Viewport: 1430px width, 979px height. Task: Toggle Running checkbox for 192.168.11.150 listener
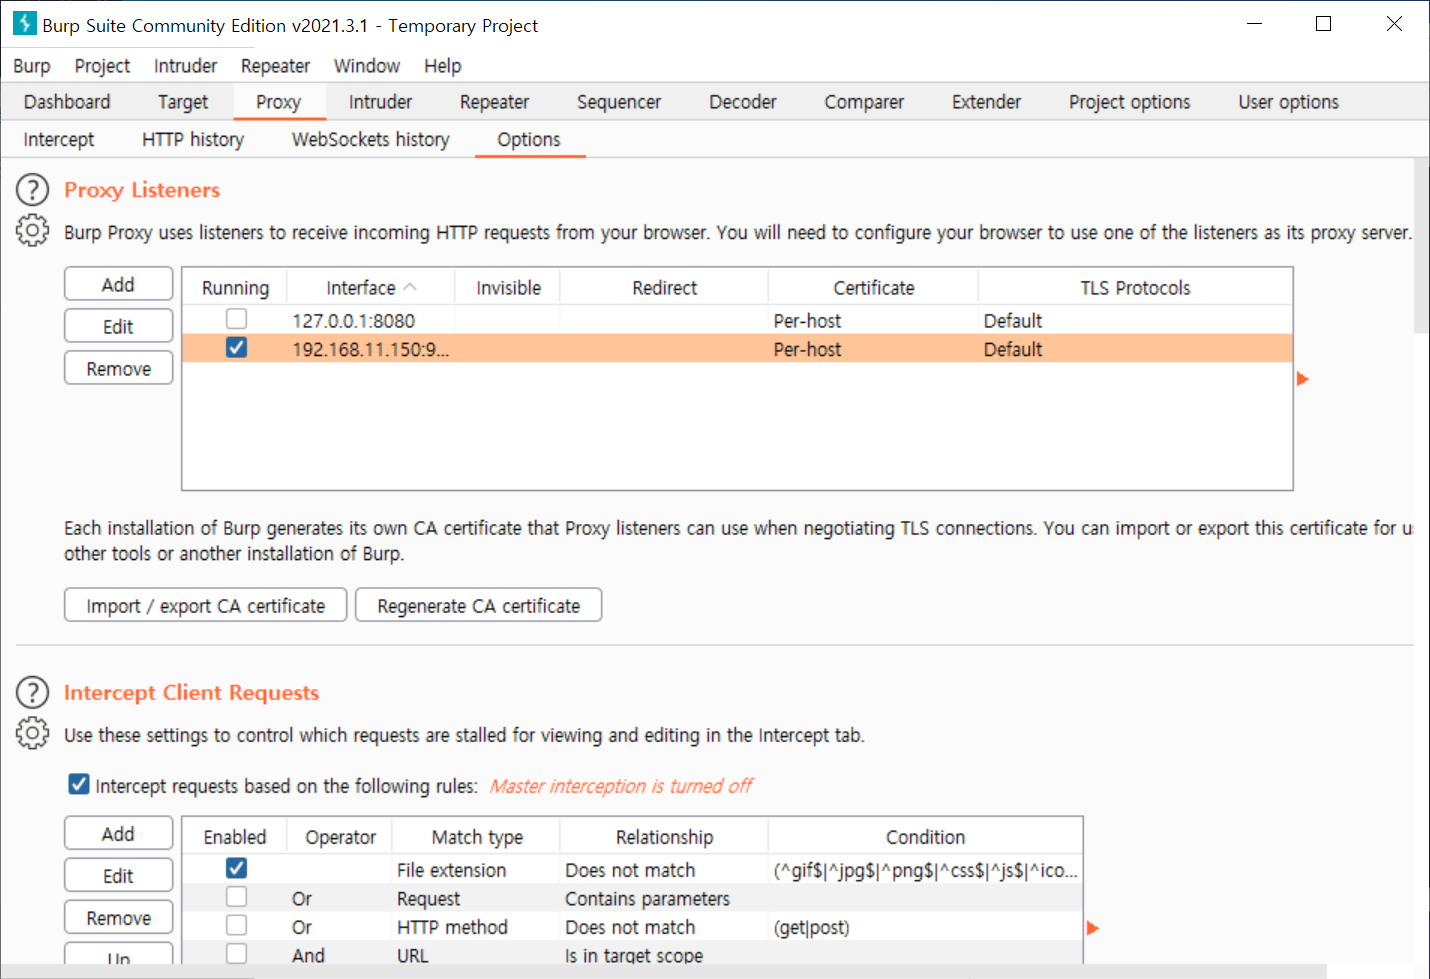tap(236, 348)
